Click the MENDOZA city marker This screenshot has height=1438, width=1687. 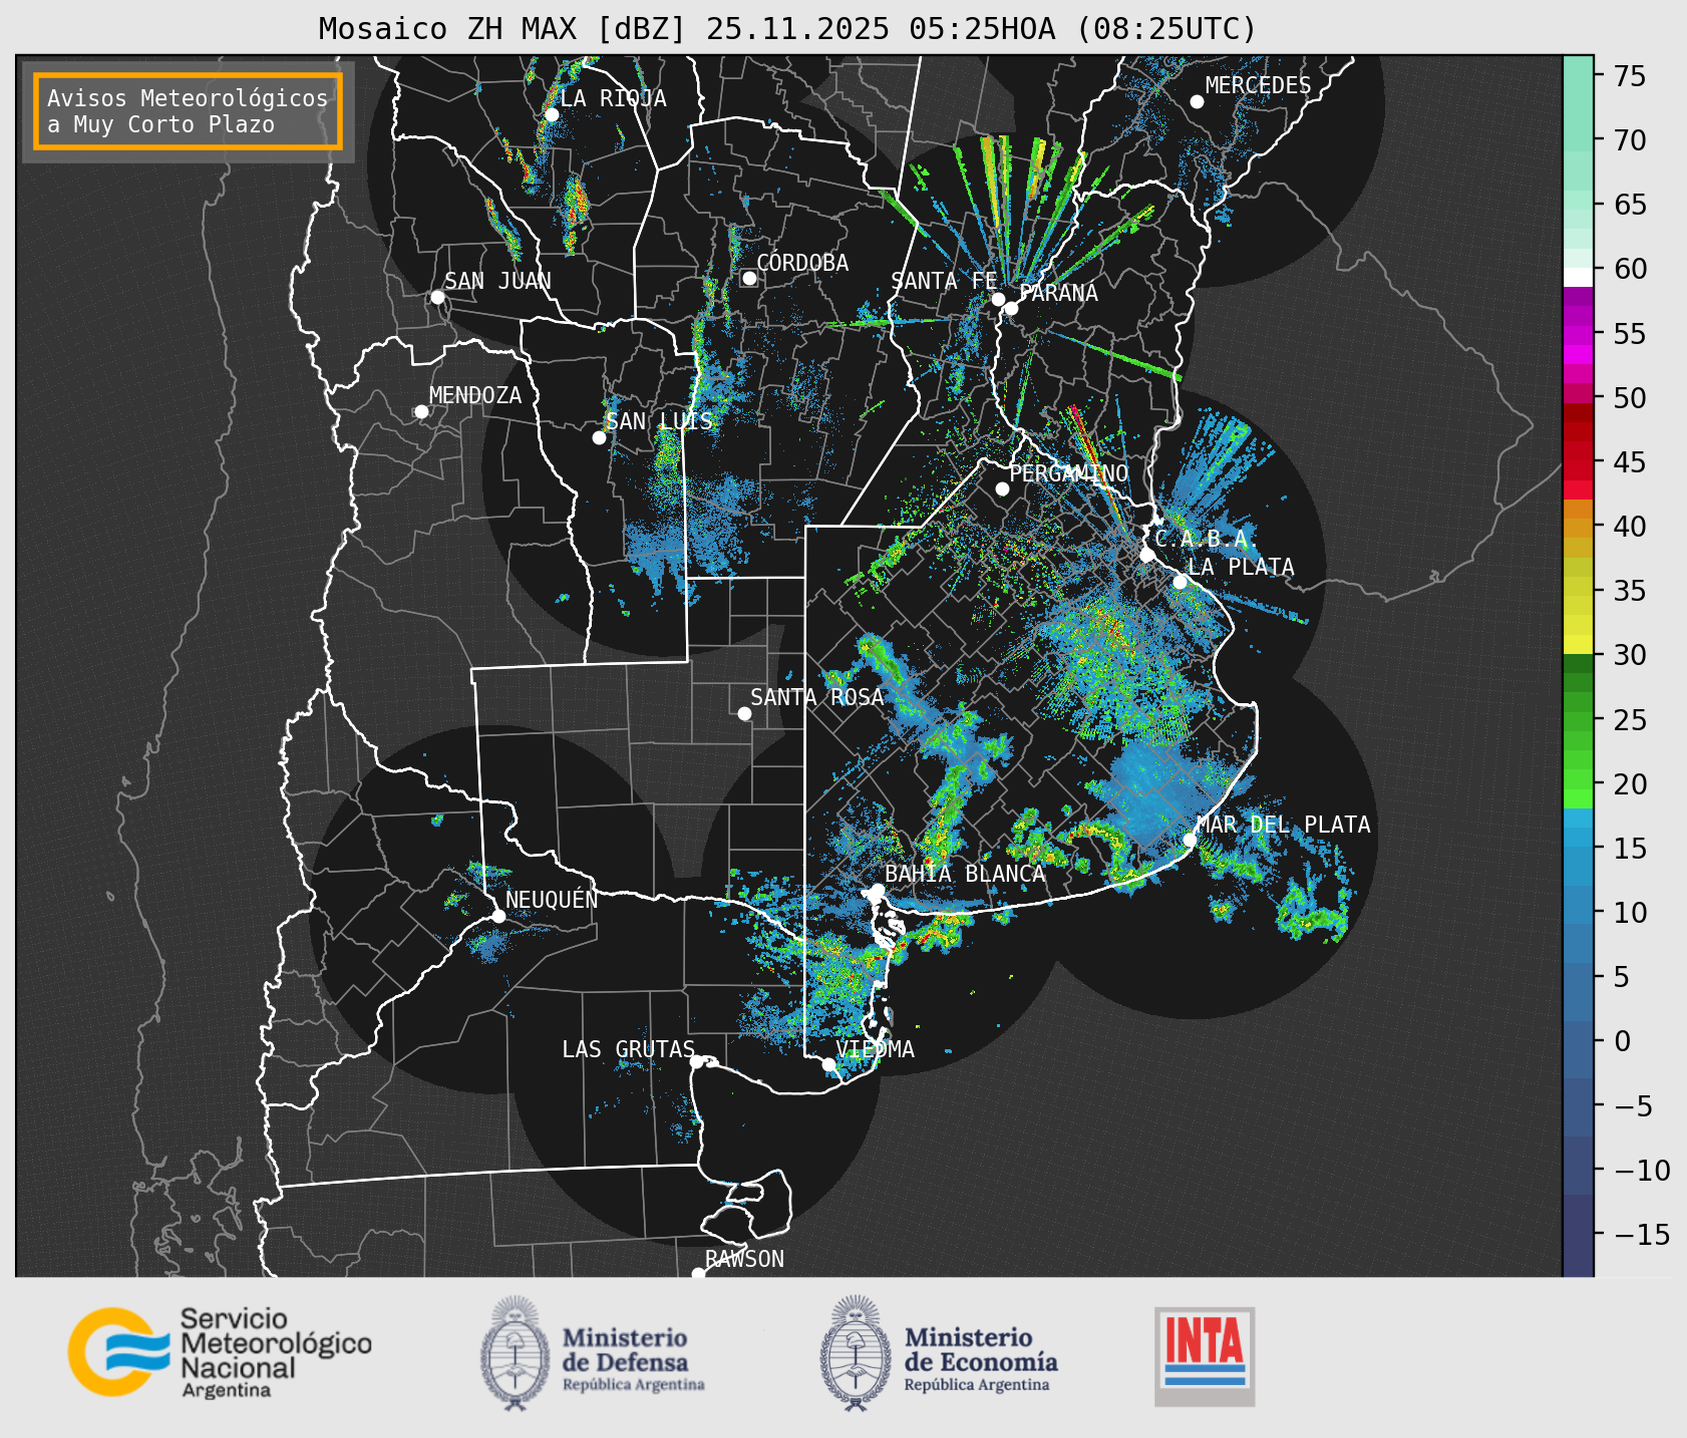pyautogui.click(x=421, y=412)
